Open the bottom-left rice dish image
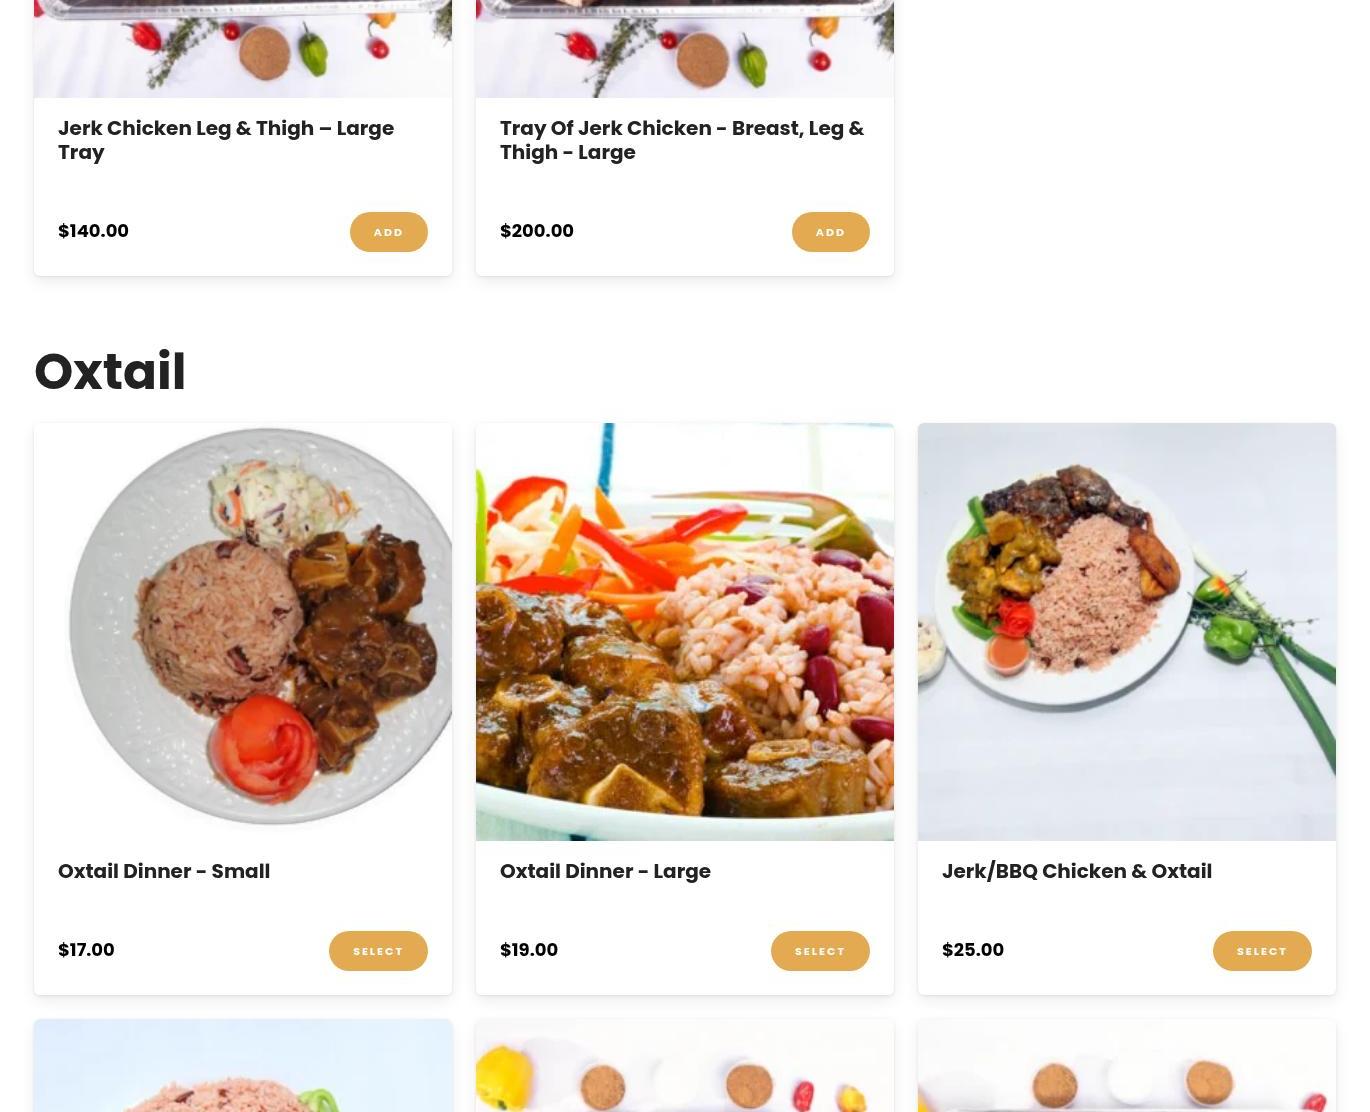Image resolution: width=1370 pixels, height=1112 pixels. [243, 1066]
